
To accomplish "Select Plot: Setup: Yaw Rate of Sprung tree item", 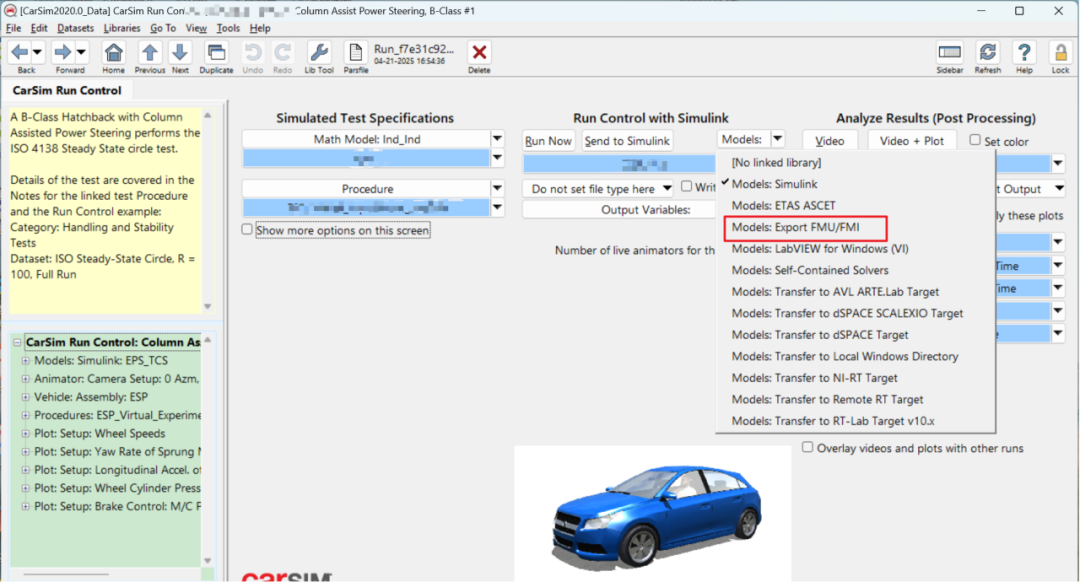I will point(117,452).
